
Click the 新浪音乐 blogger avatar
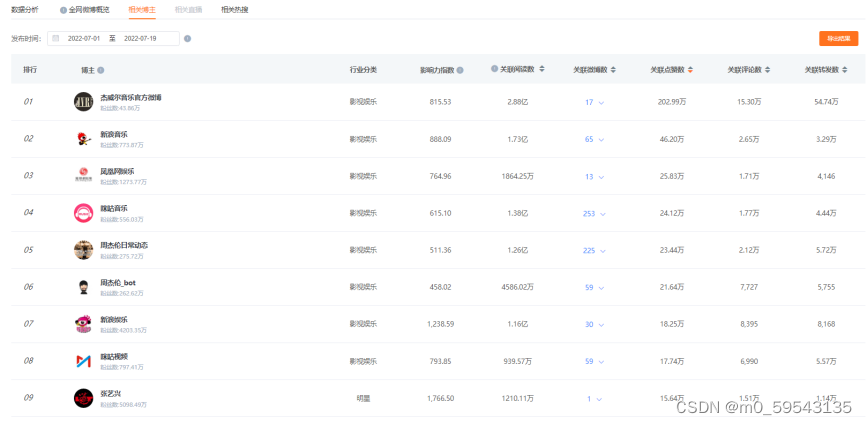(x=83, y=139)
